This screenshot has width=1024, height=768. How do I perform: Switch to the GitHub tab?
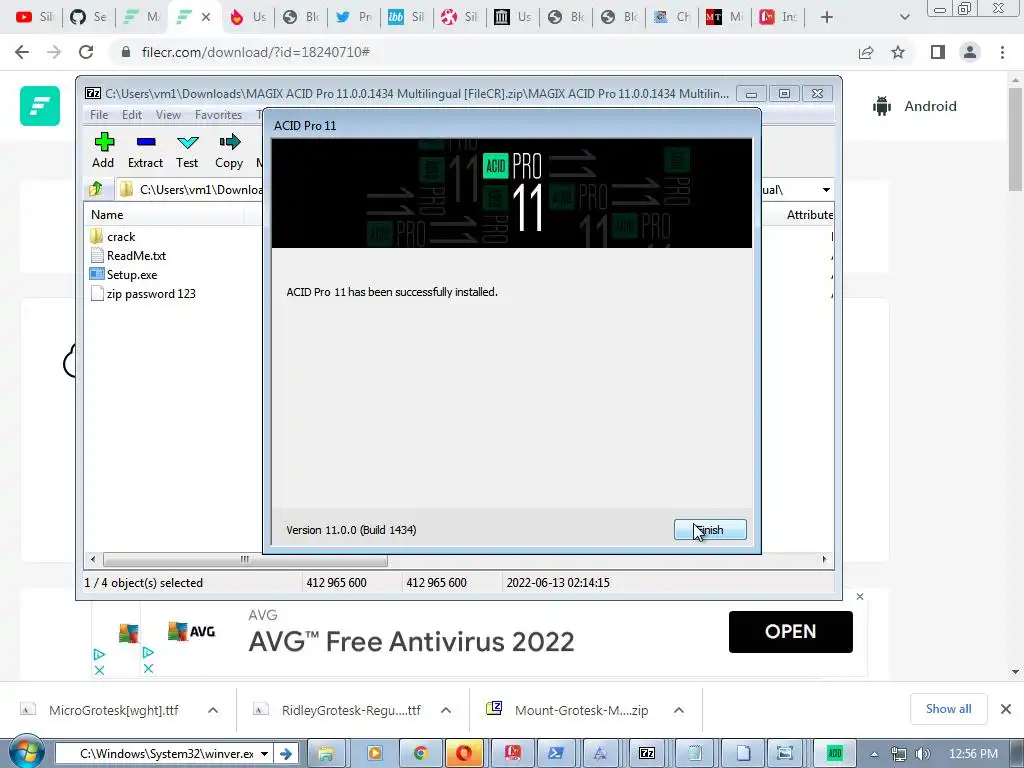point(88,17)
